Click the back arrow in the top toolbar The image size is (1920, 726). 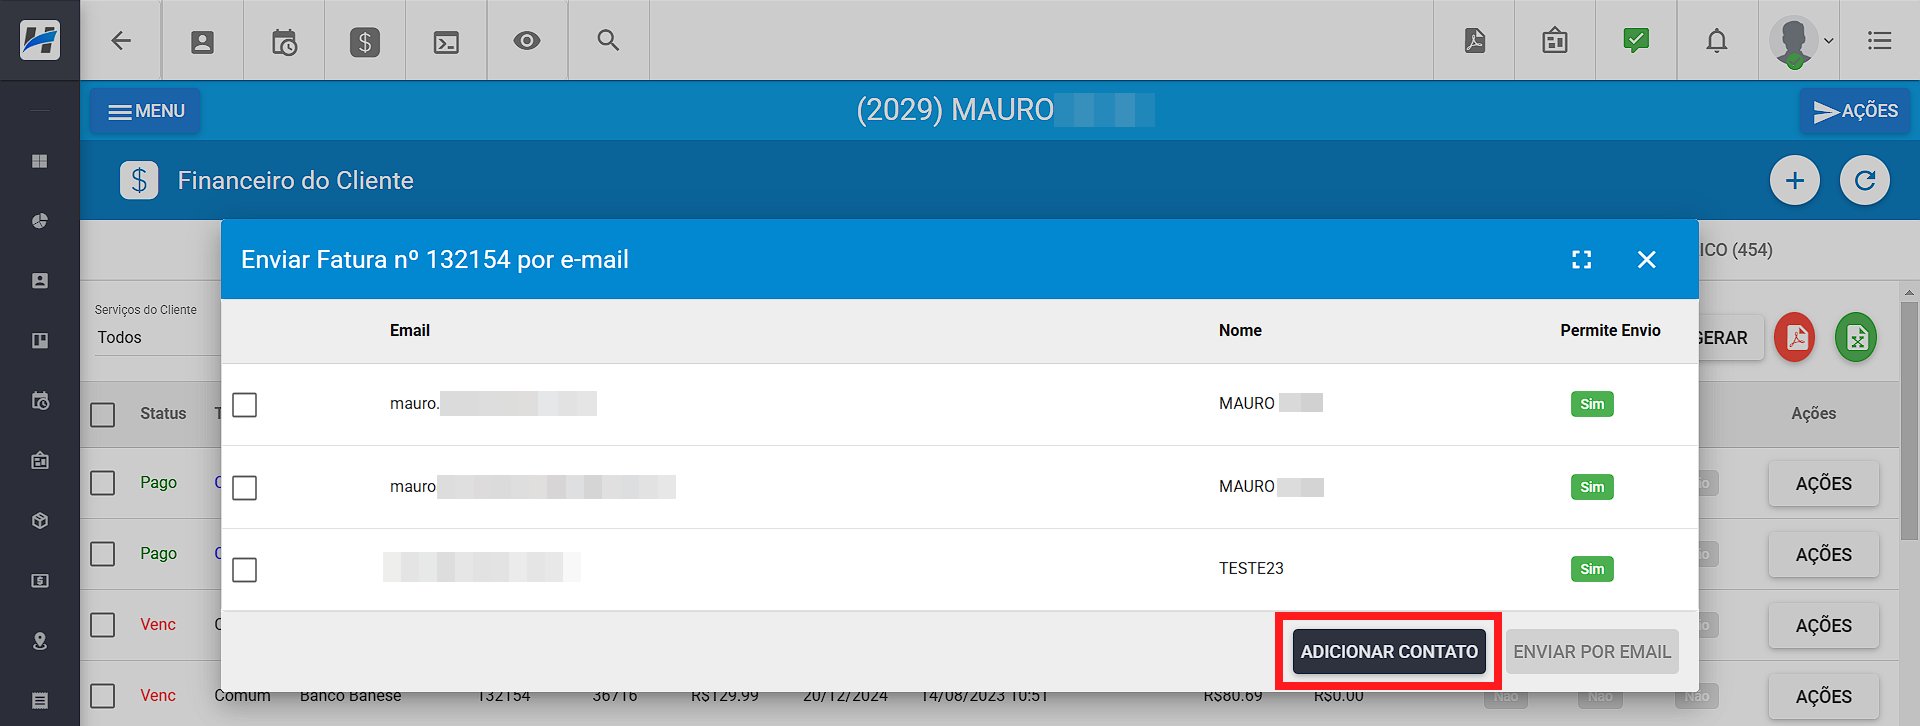click(121, 41)
